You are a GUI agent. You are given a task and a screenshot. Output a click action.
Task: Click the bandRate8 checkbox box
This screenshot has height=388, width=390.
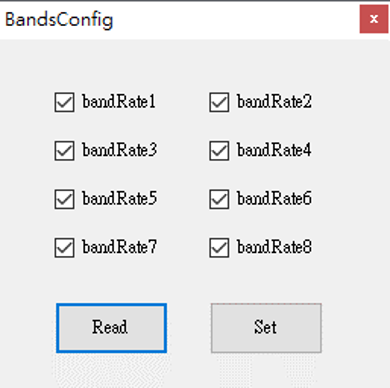[x=219, y=248]
